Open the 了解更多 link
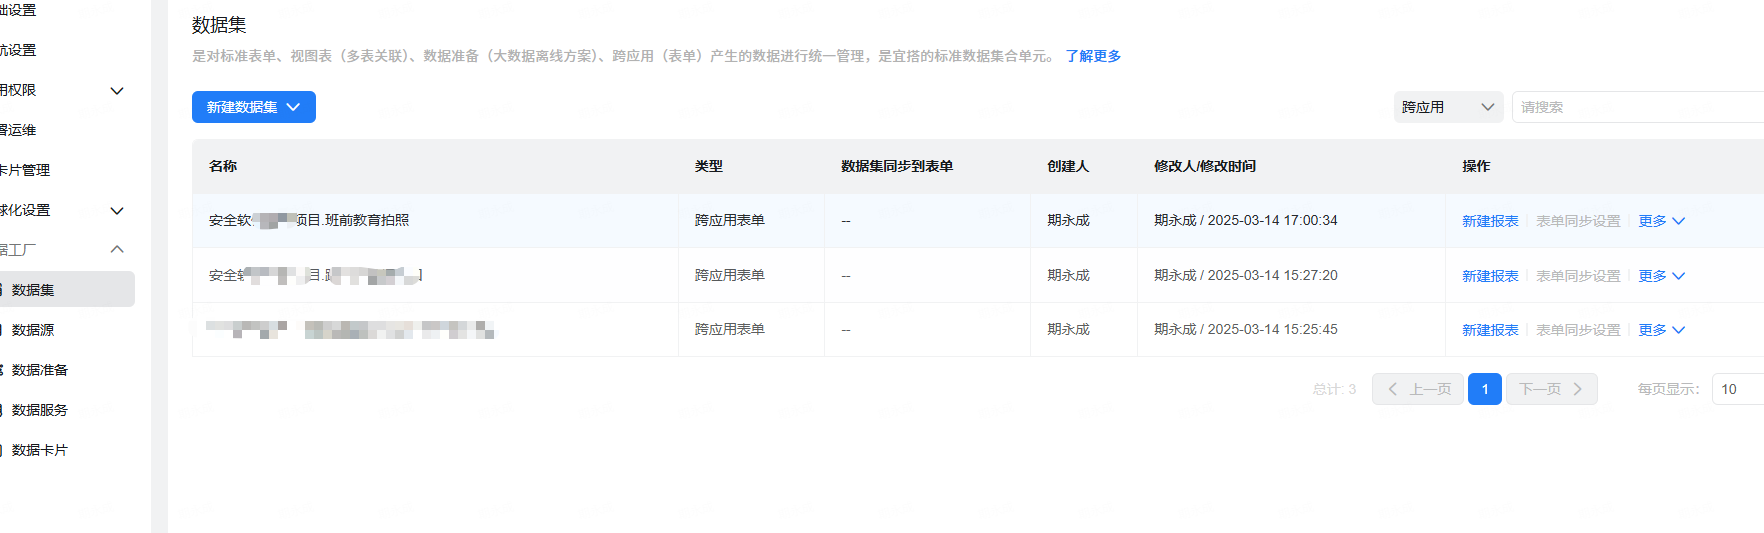The height and width of the screenshot is (533, 1764). click(x=1093, y=56)
